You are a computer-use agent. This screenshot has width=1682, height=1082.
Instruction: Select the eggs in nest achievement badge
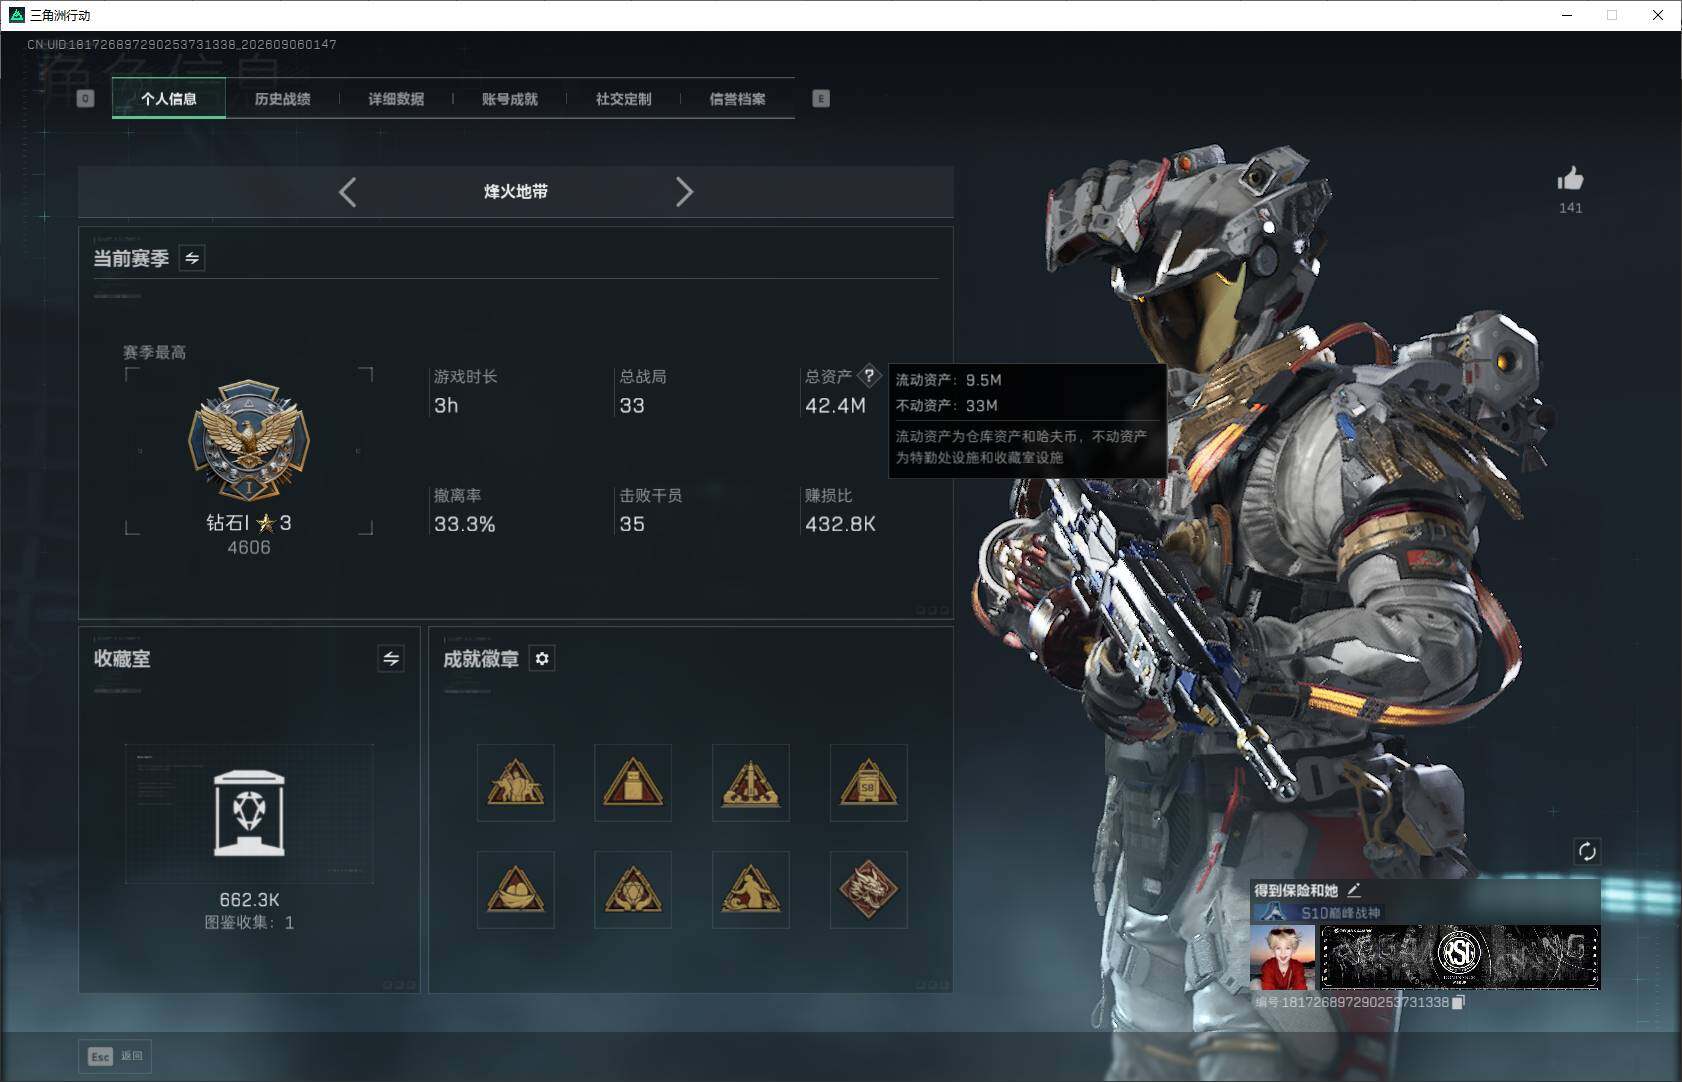point(515,890)
